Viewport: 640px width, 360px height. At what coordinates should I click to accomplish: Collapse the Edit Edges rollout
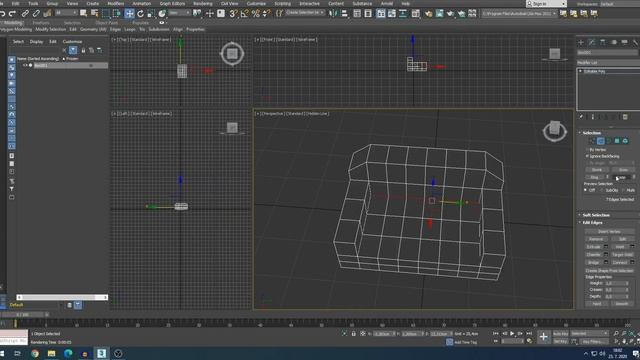pyautogui.click(x=591, y=223)
